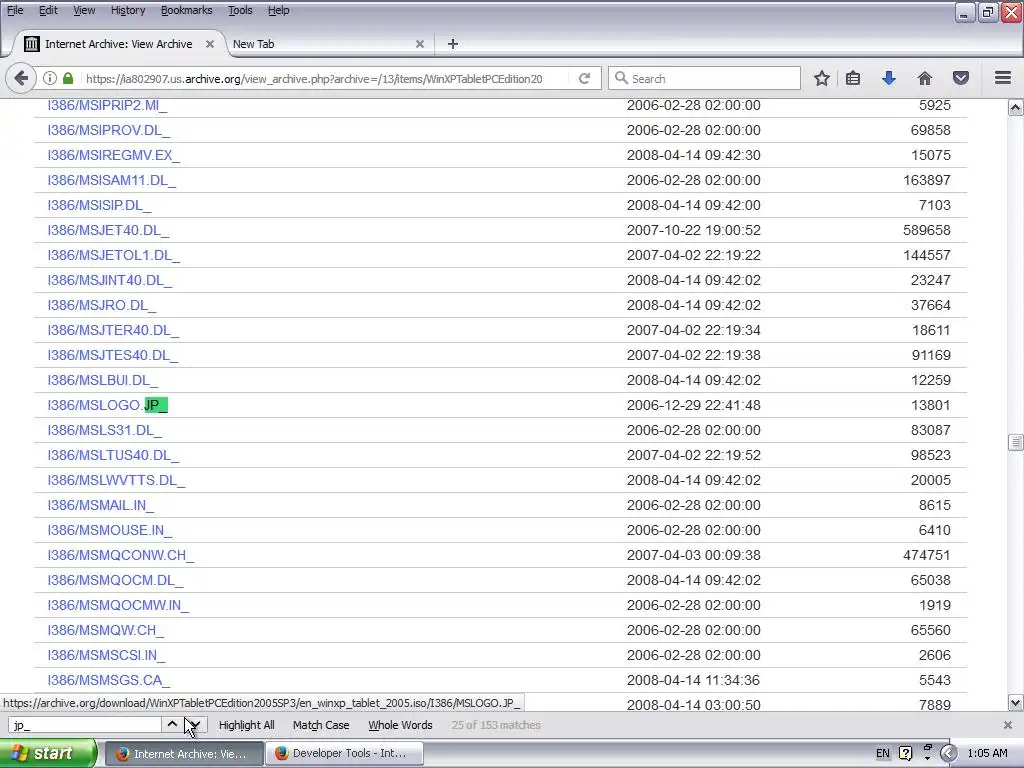The height and width of the screenshot is (768, 1024).
Task: Select Internet Archive taskbar button
Action: [184, 753]
